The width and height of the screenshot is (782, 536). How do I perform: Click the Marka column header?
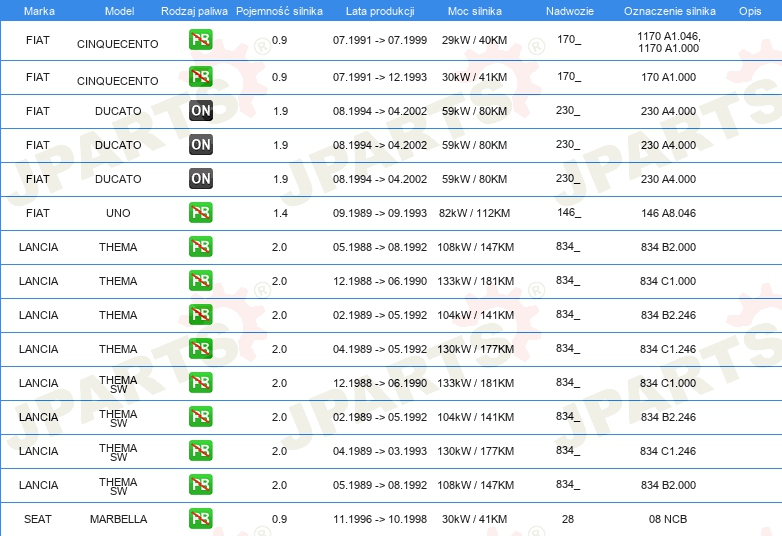pyautogui.click(x=39, y=11)
